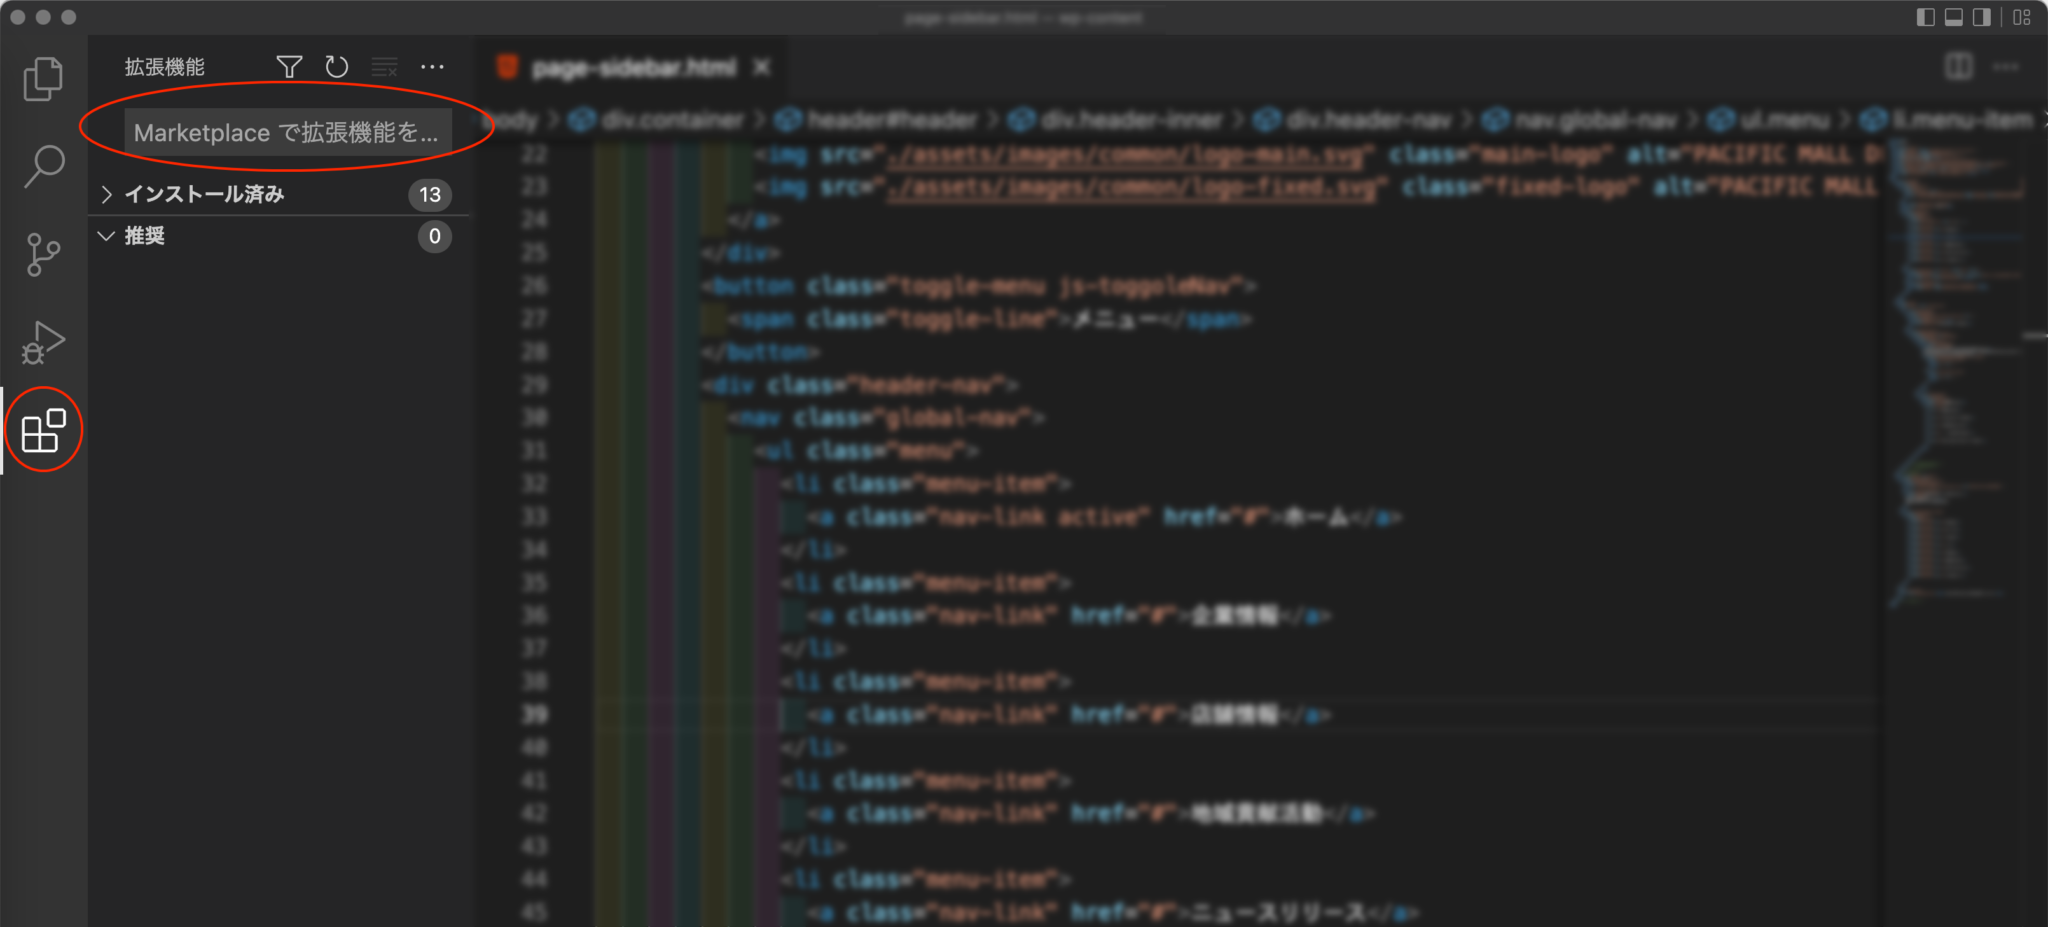Close the page-sidebar.html tab

761,67
